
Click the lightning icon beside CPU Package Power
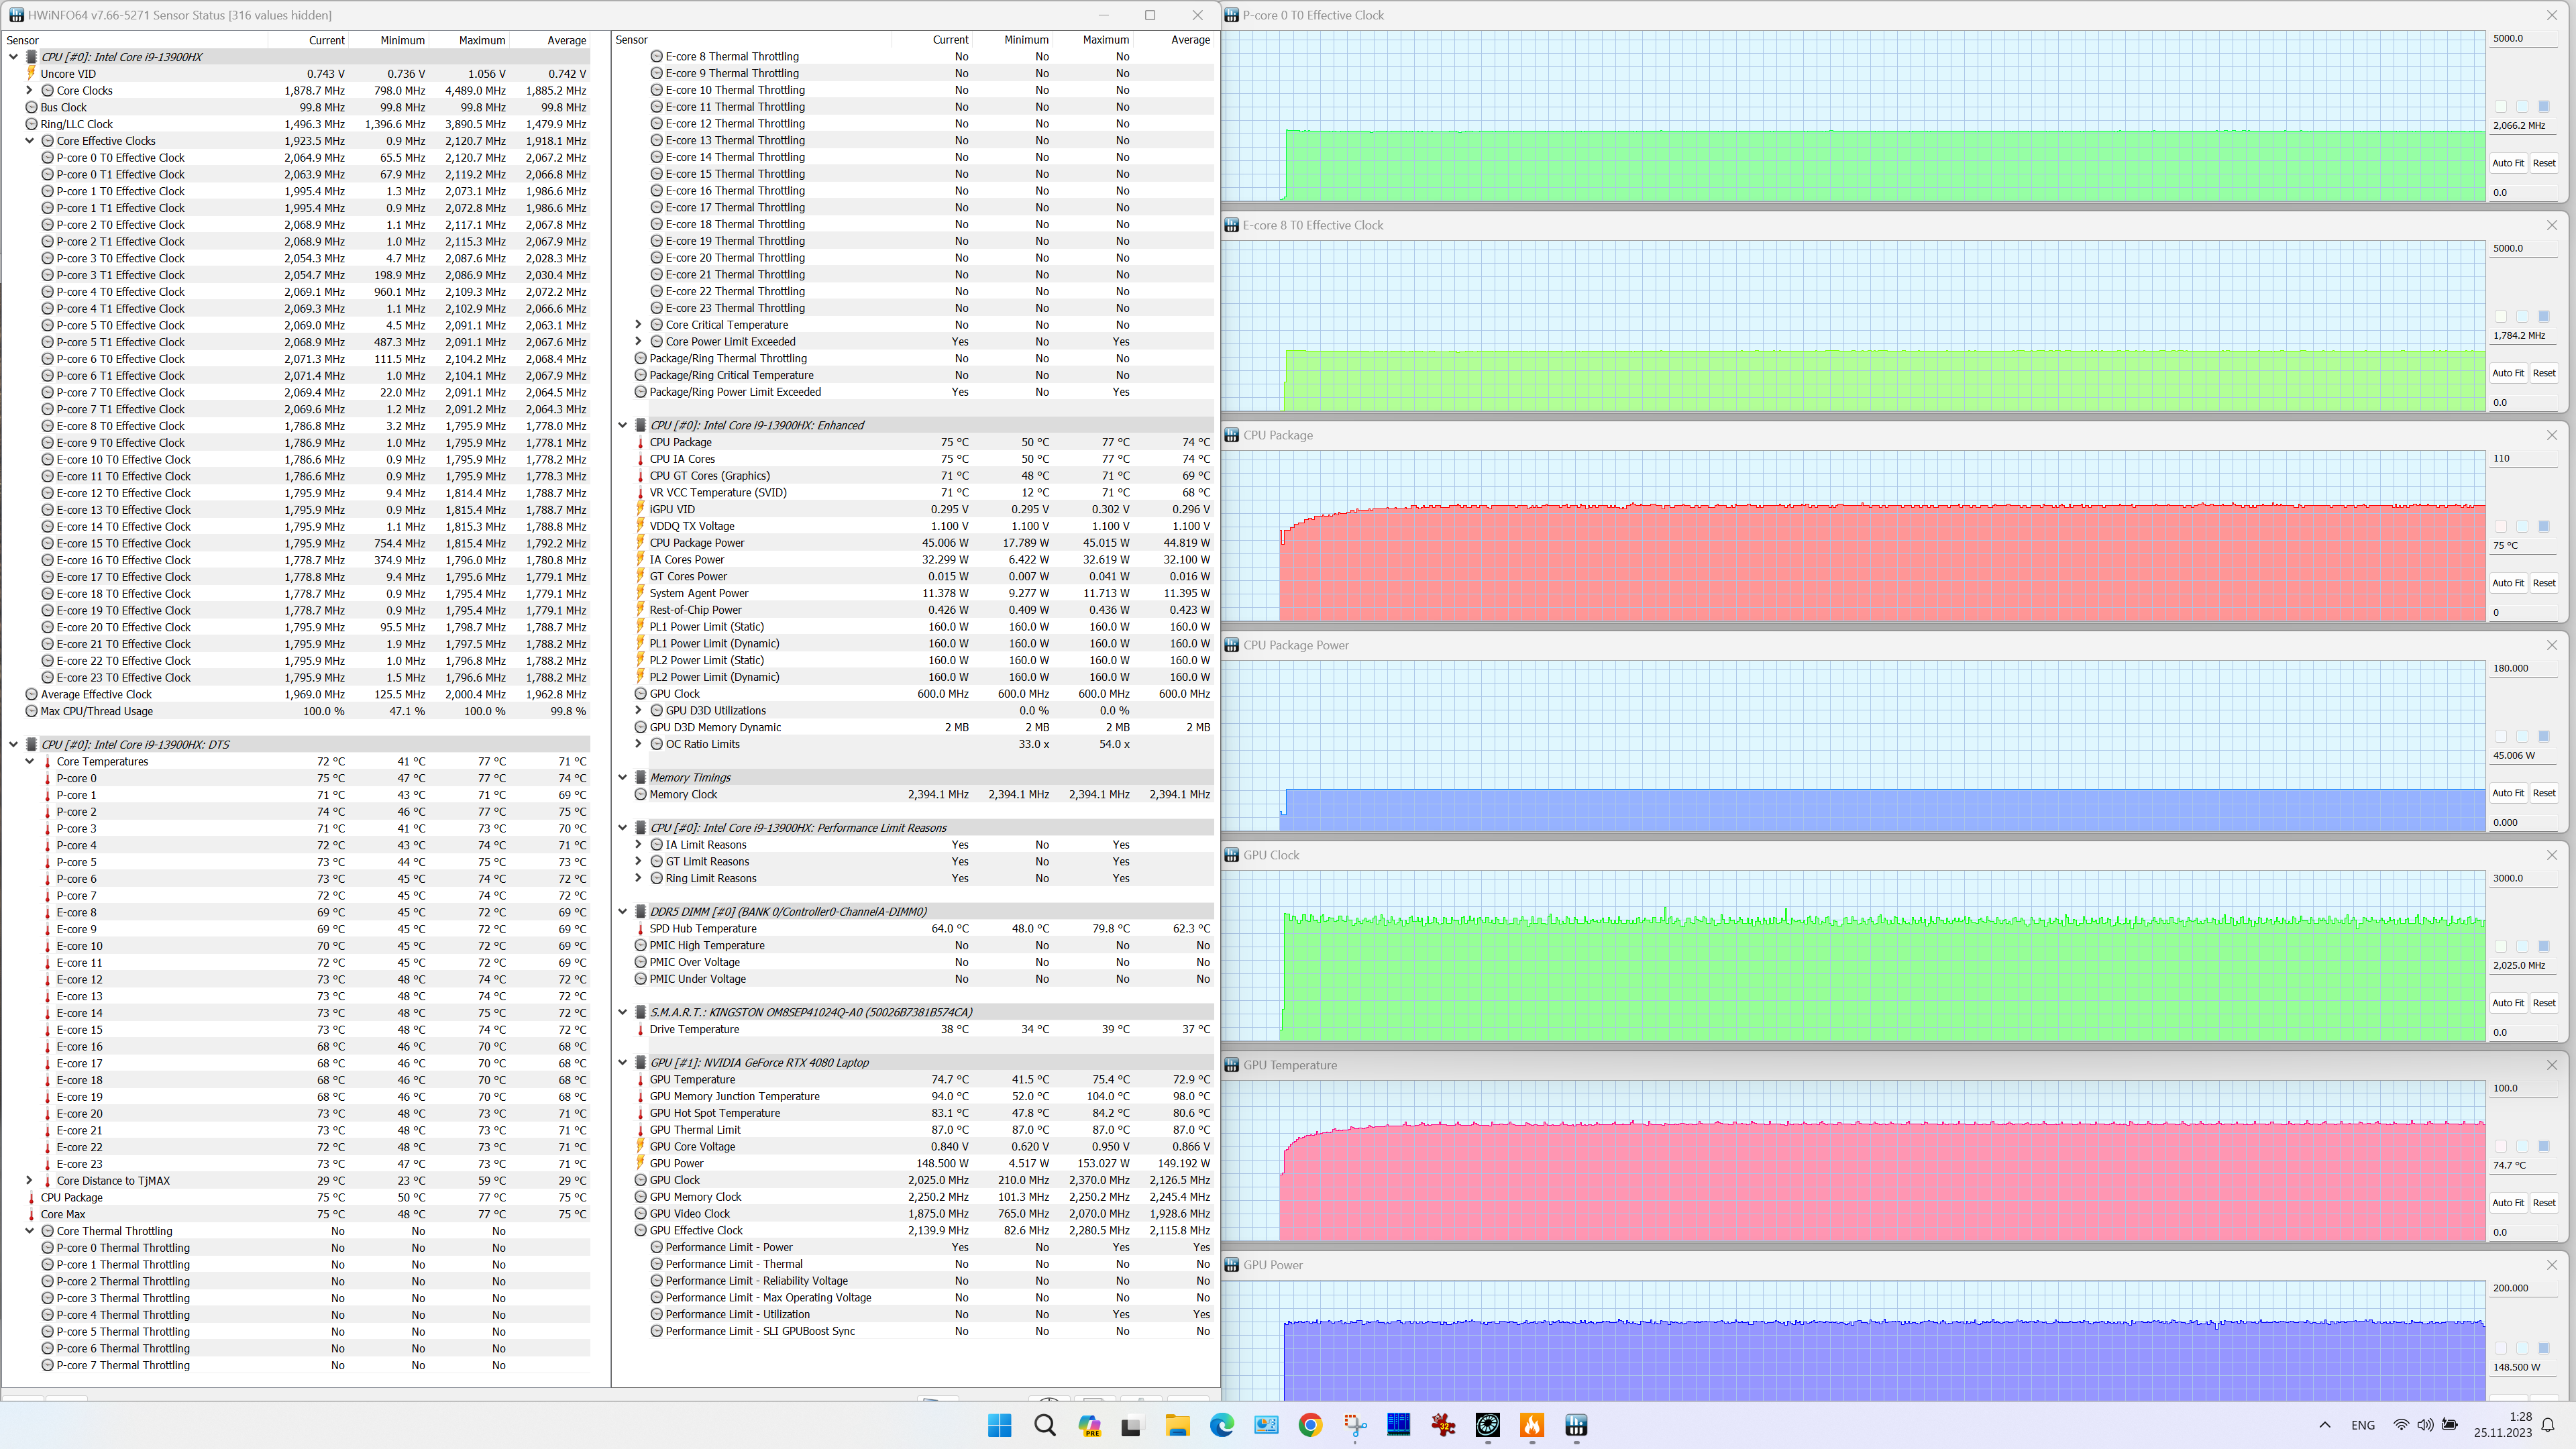(640, 543)
